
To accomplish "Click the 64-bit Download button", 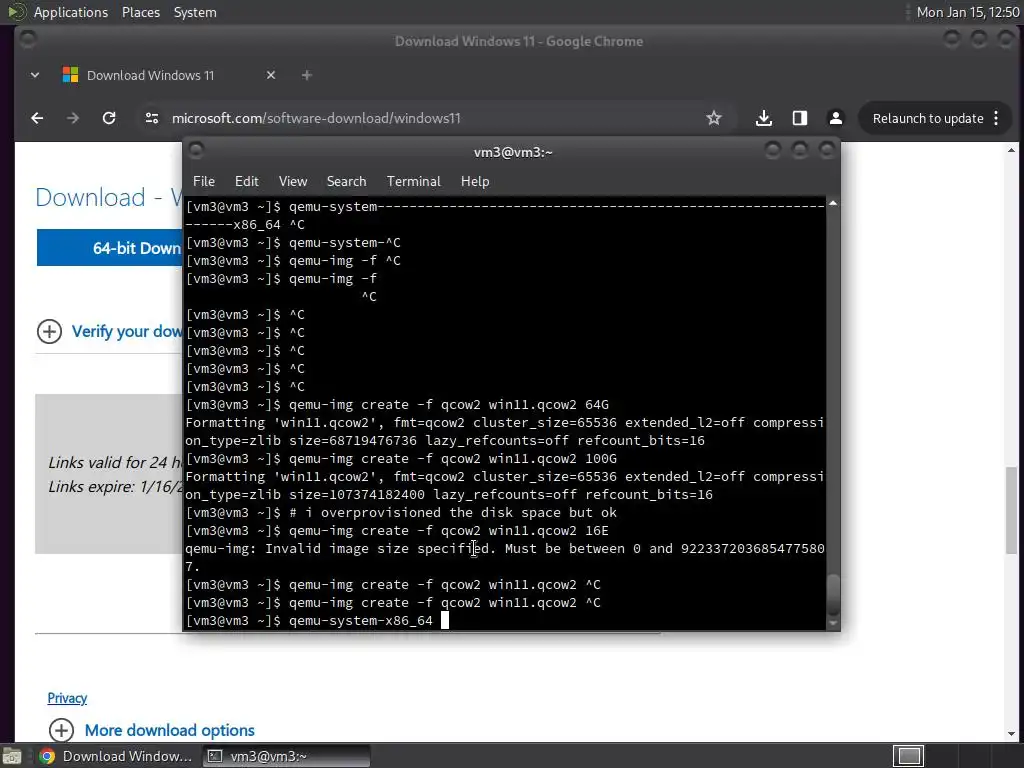I will coord(109,248).
